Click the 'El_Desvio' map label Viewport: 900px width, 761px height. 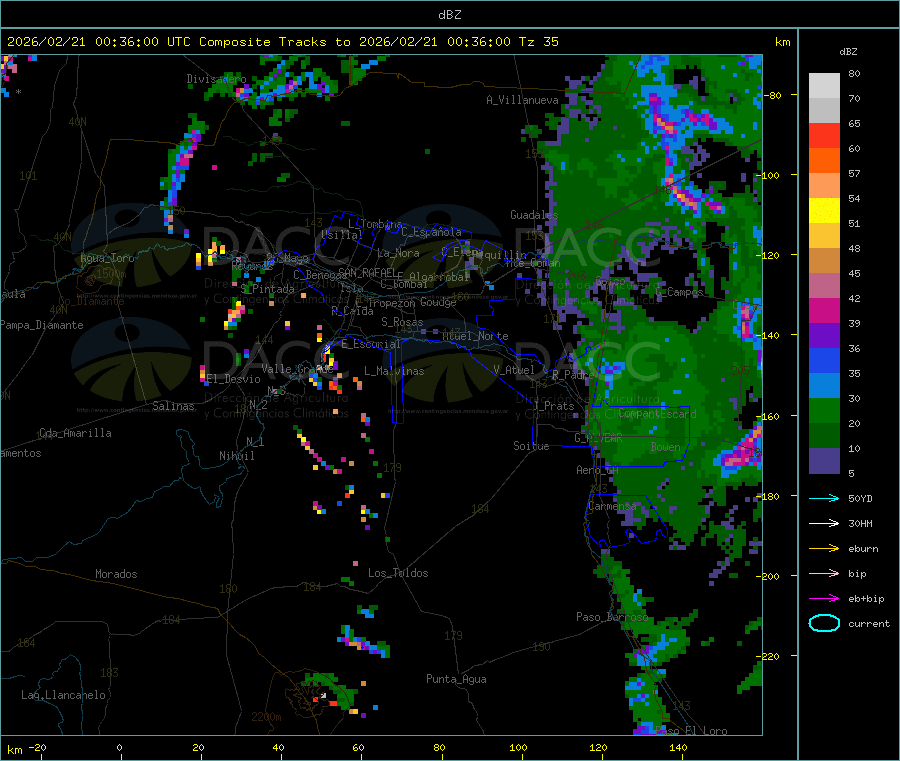pos(233,379)
